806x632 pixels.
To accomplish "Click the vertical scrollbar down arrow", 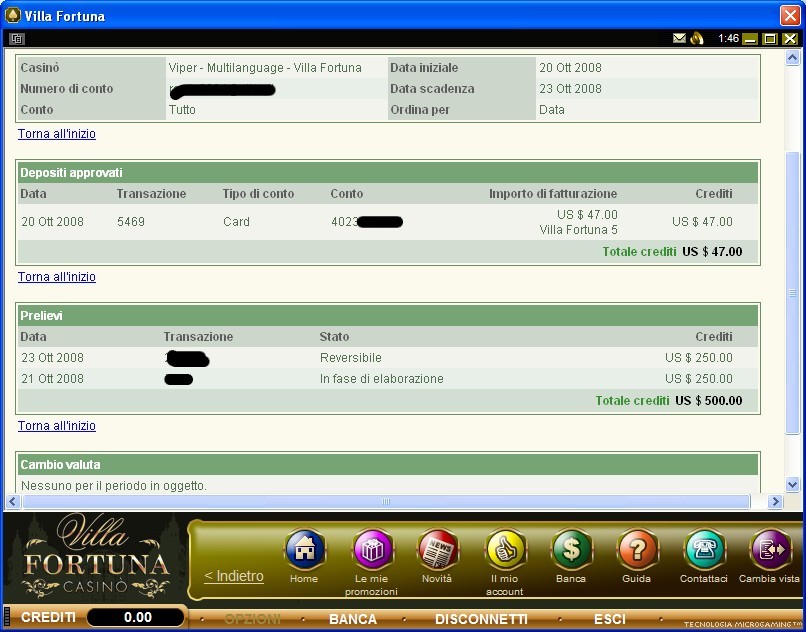I will 792,484.
